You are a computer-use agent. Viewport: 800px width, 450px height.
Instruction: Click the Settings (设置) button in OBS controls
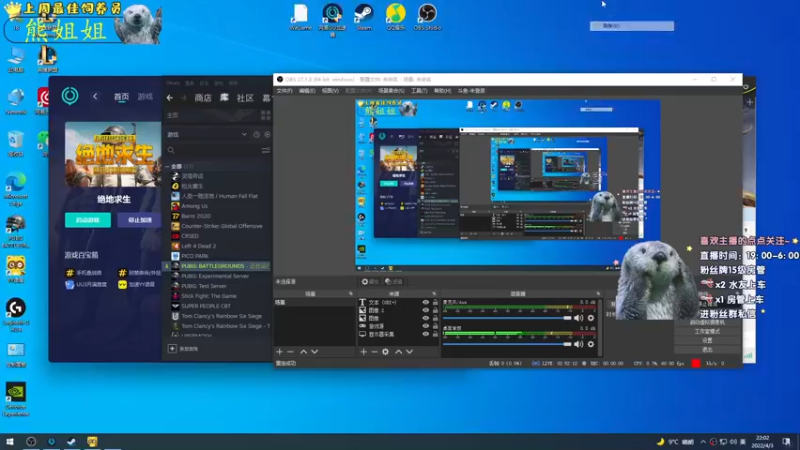[x=707, y=340]
